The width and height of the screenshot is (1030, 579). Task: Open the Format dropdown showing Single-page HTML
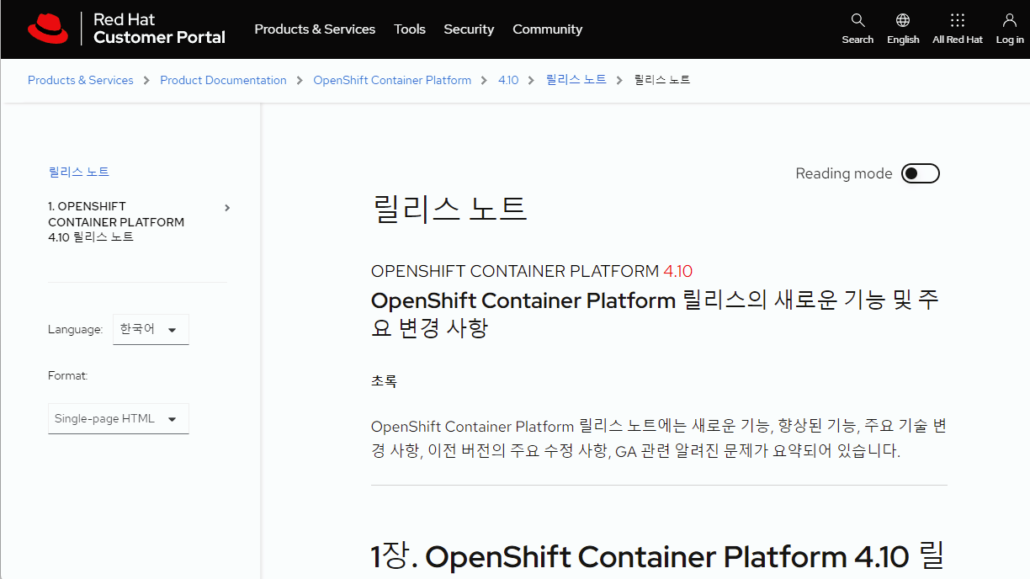(118, 419)
